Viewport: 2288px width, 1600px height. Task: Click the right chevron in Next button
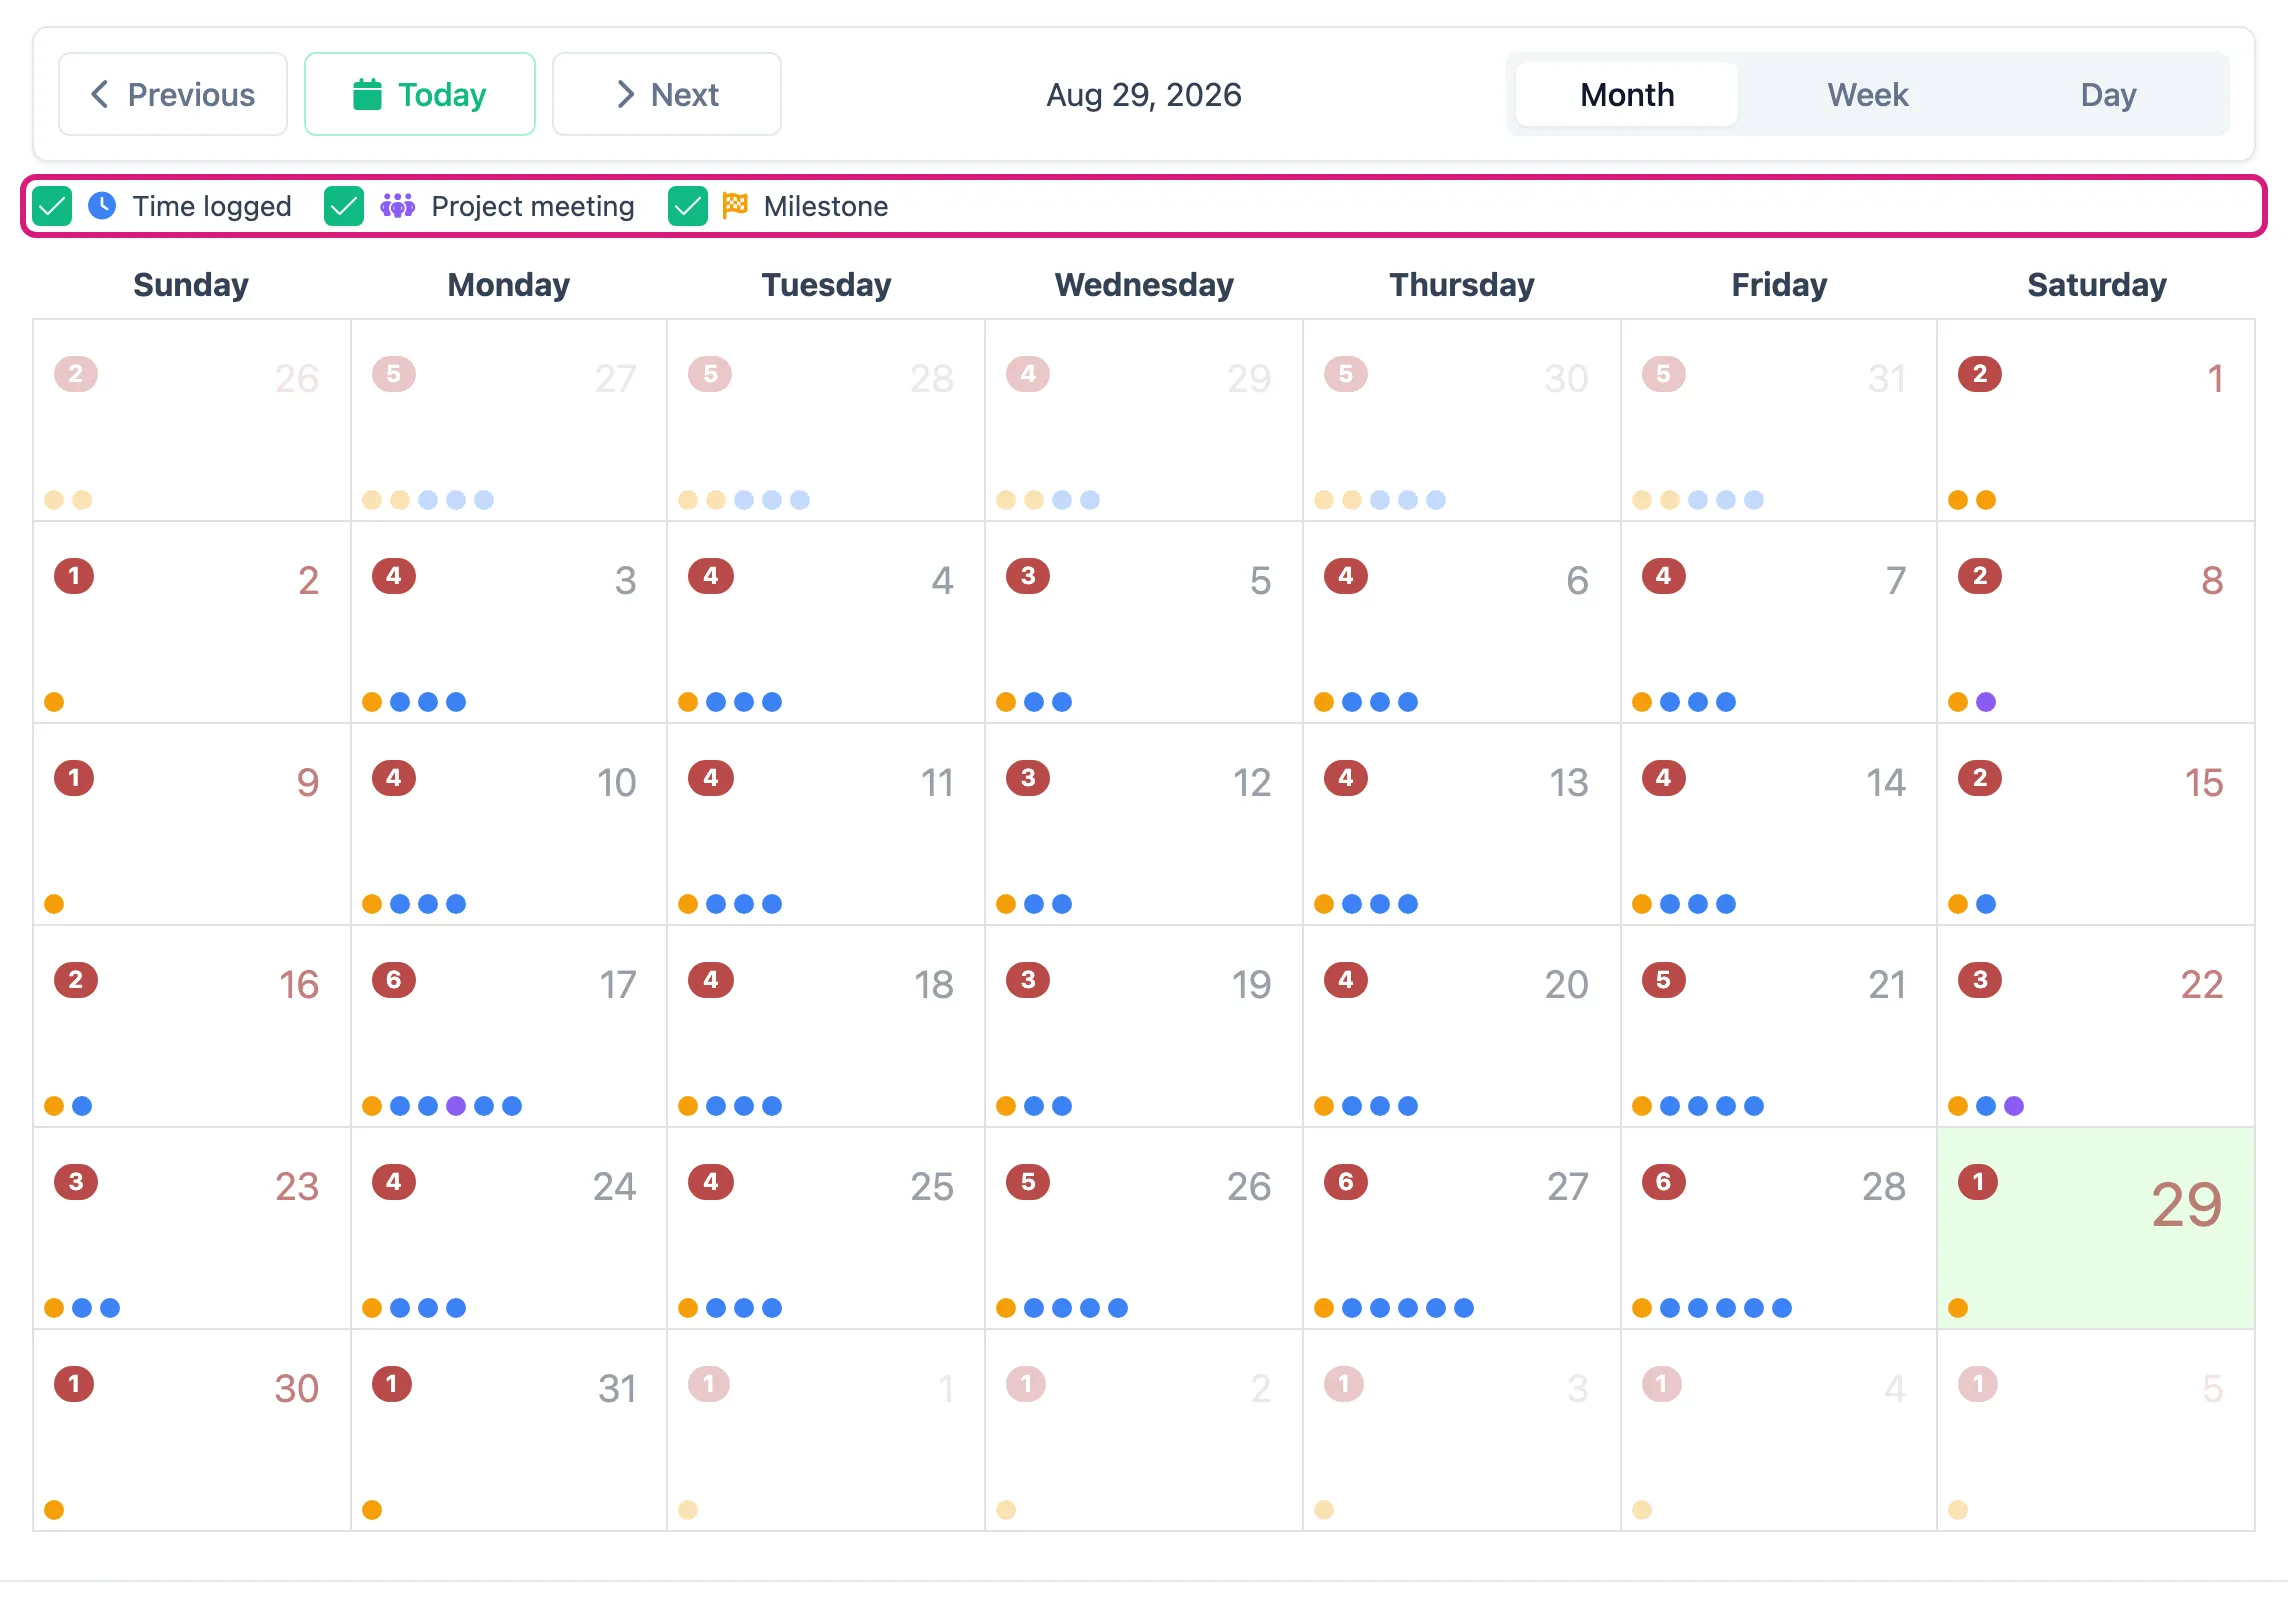[625, 94]
